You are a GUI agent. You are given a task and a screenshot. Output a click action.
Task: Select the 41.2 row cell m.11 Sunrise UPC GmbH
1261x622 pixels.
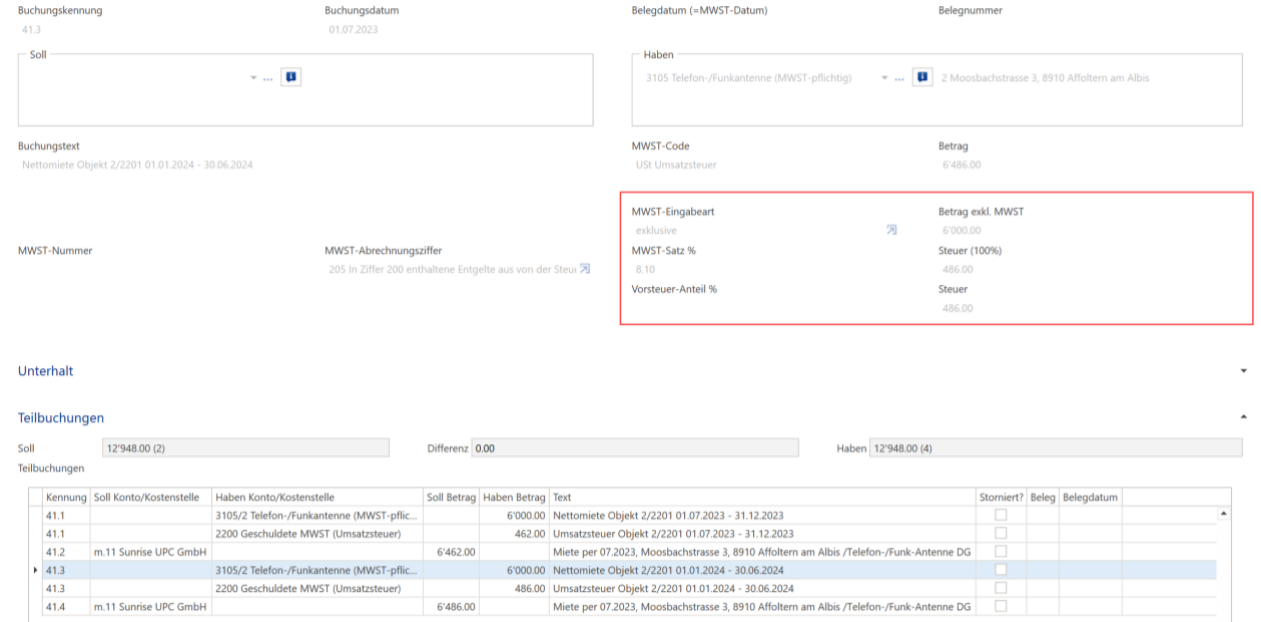coord(151,551)
